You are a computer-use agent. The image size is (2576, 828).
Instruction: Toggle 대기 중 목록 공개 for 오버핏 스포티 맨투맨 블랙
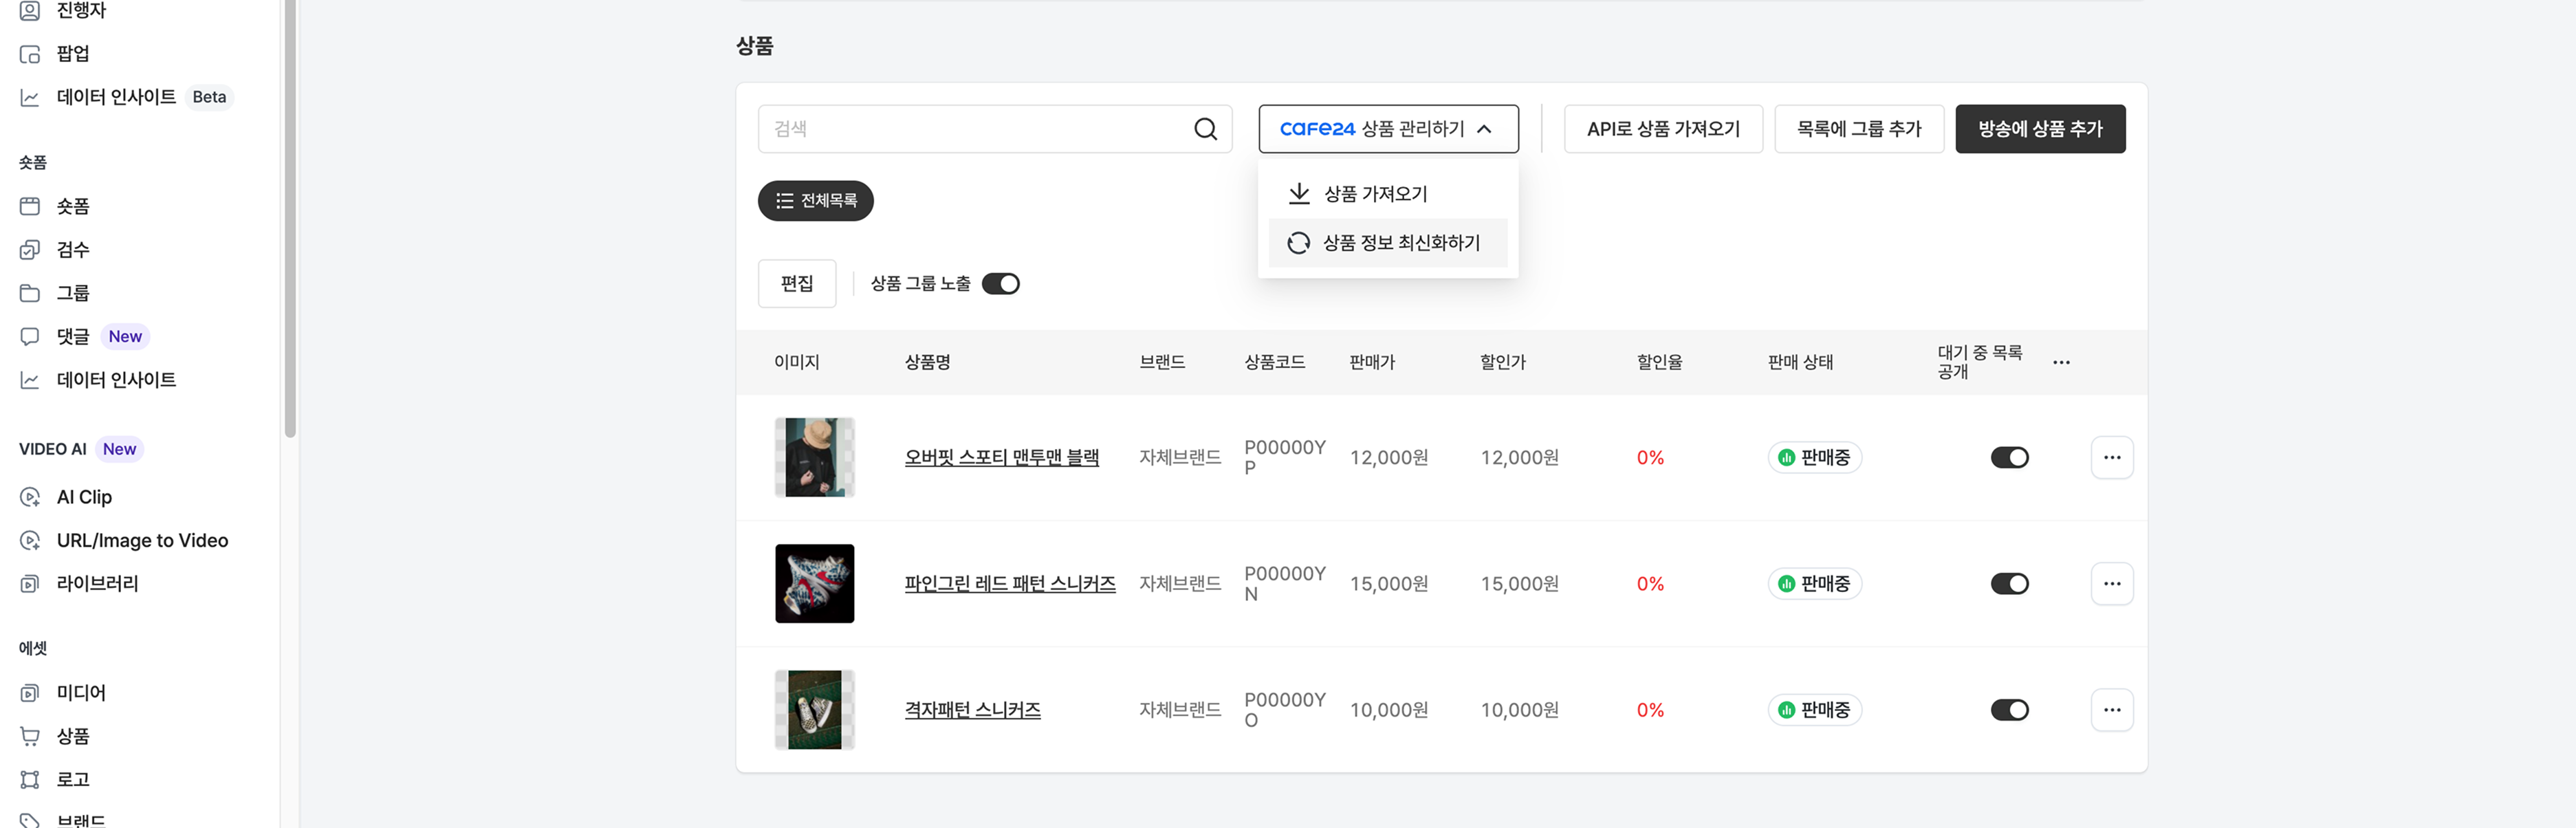(2009, 457)
